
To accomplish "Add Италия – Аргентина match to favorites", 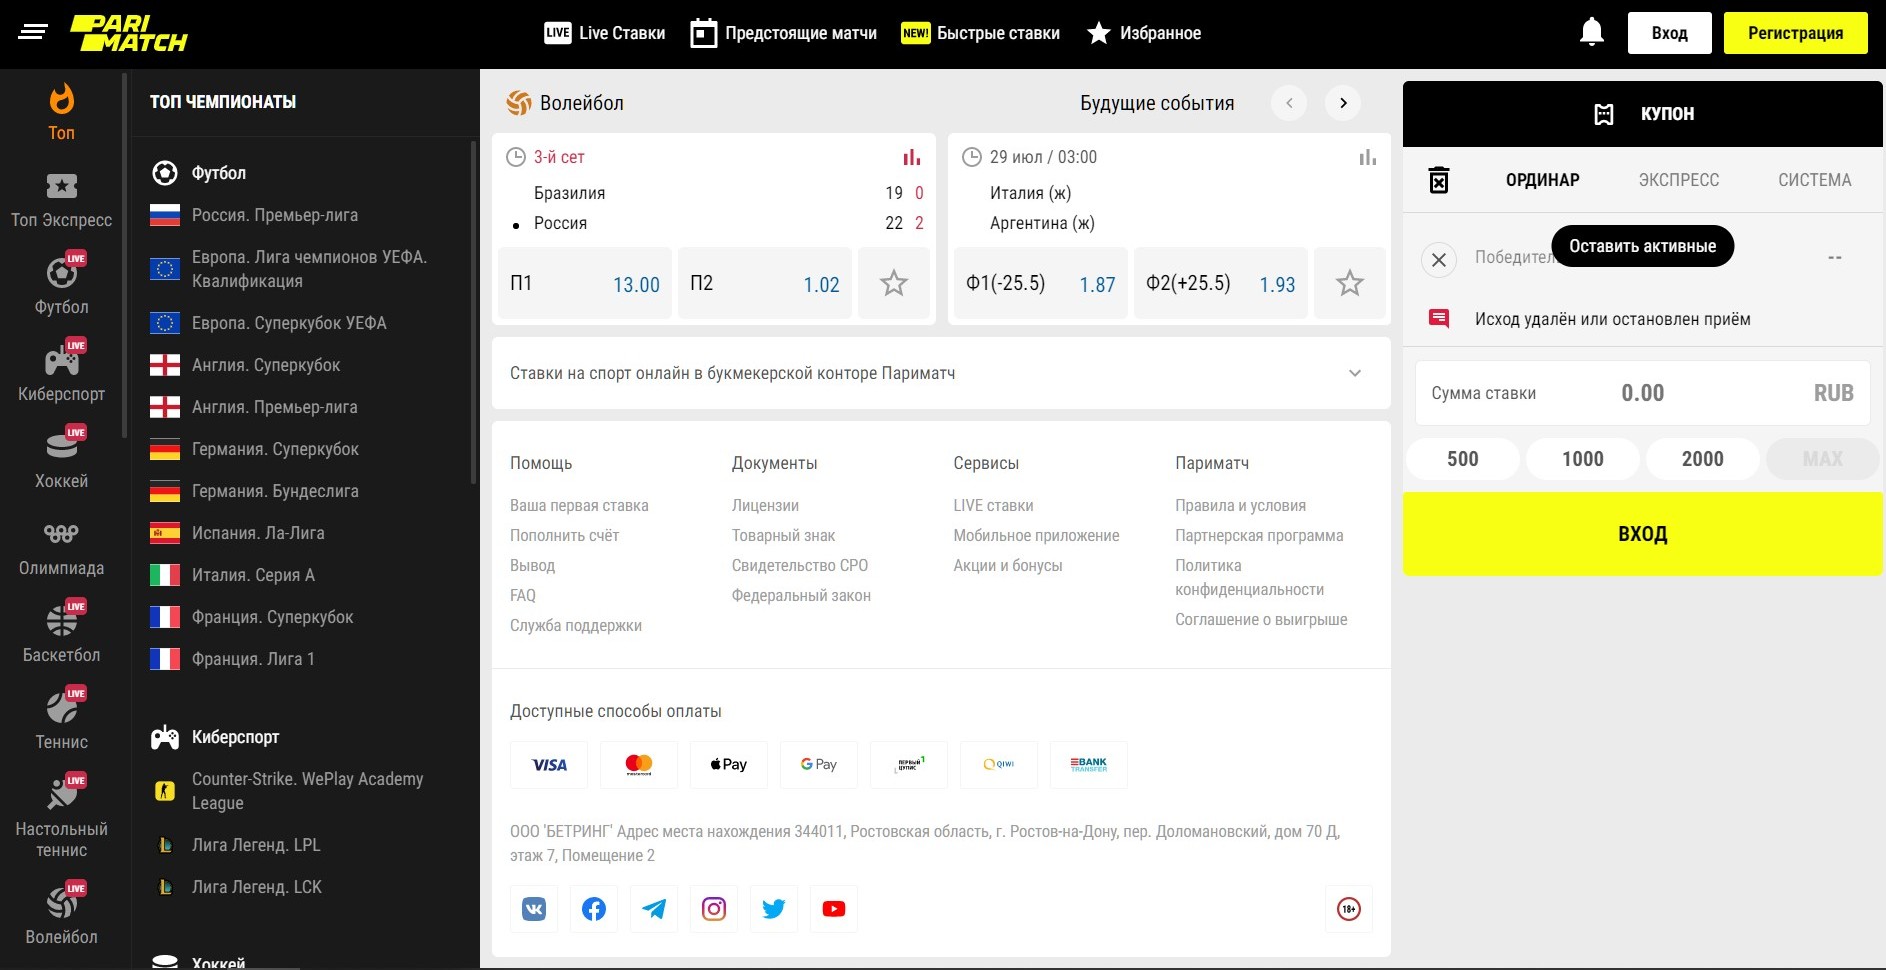I will [x=1350, y=283].
